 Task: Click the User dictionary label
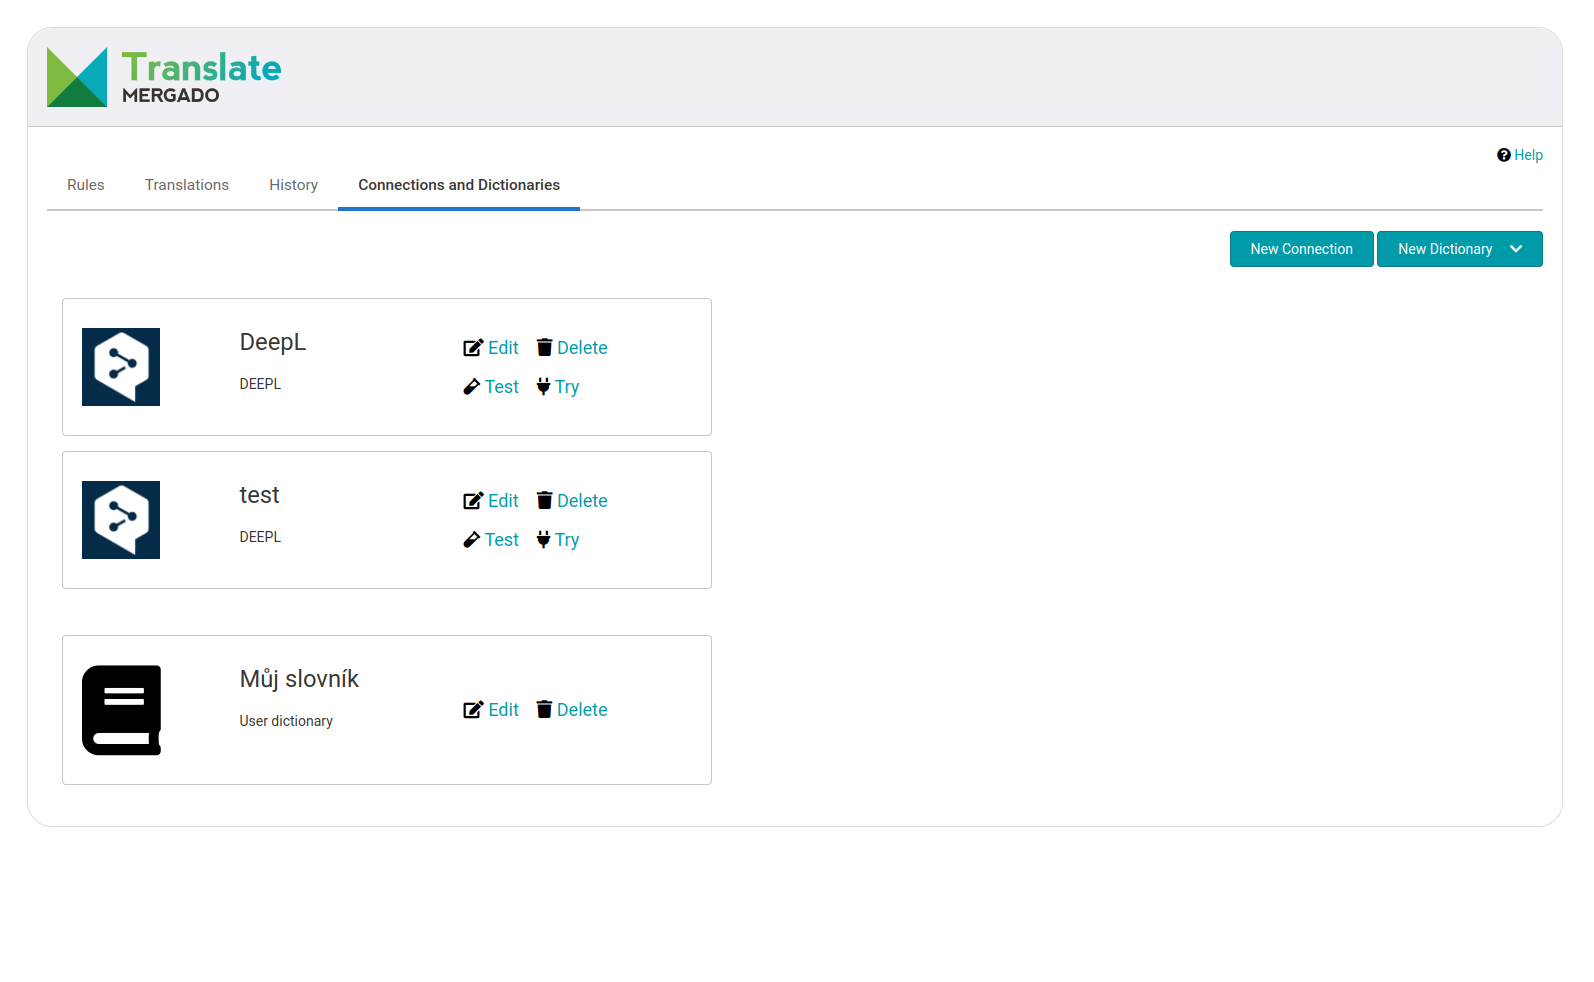click(286, 721)
